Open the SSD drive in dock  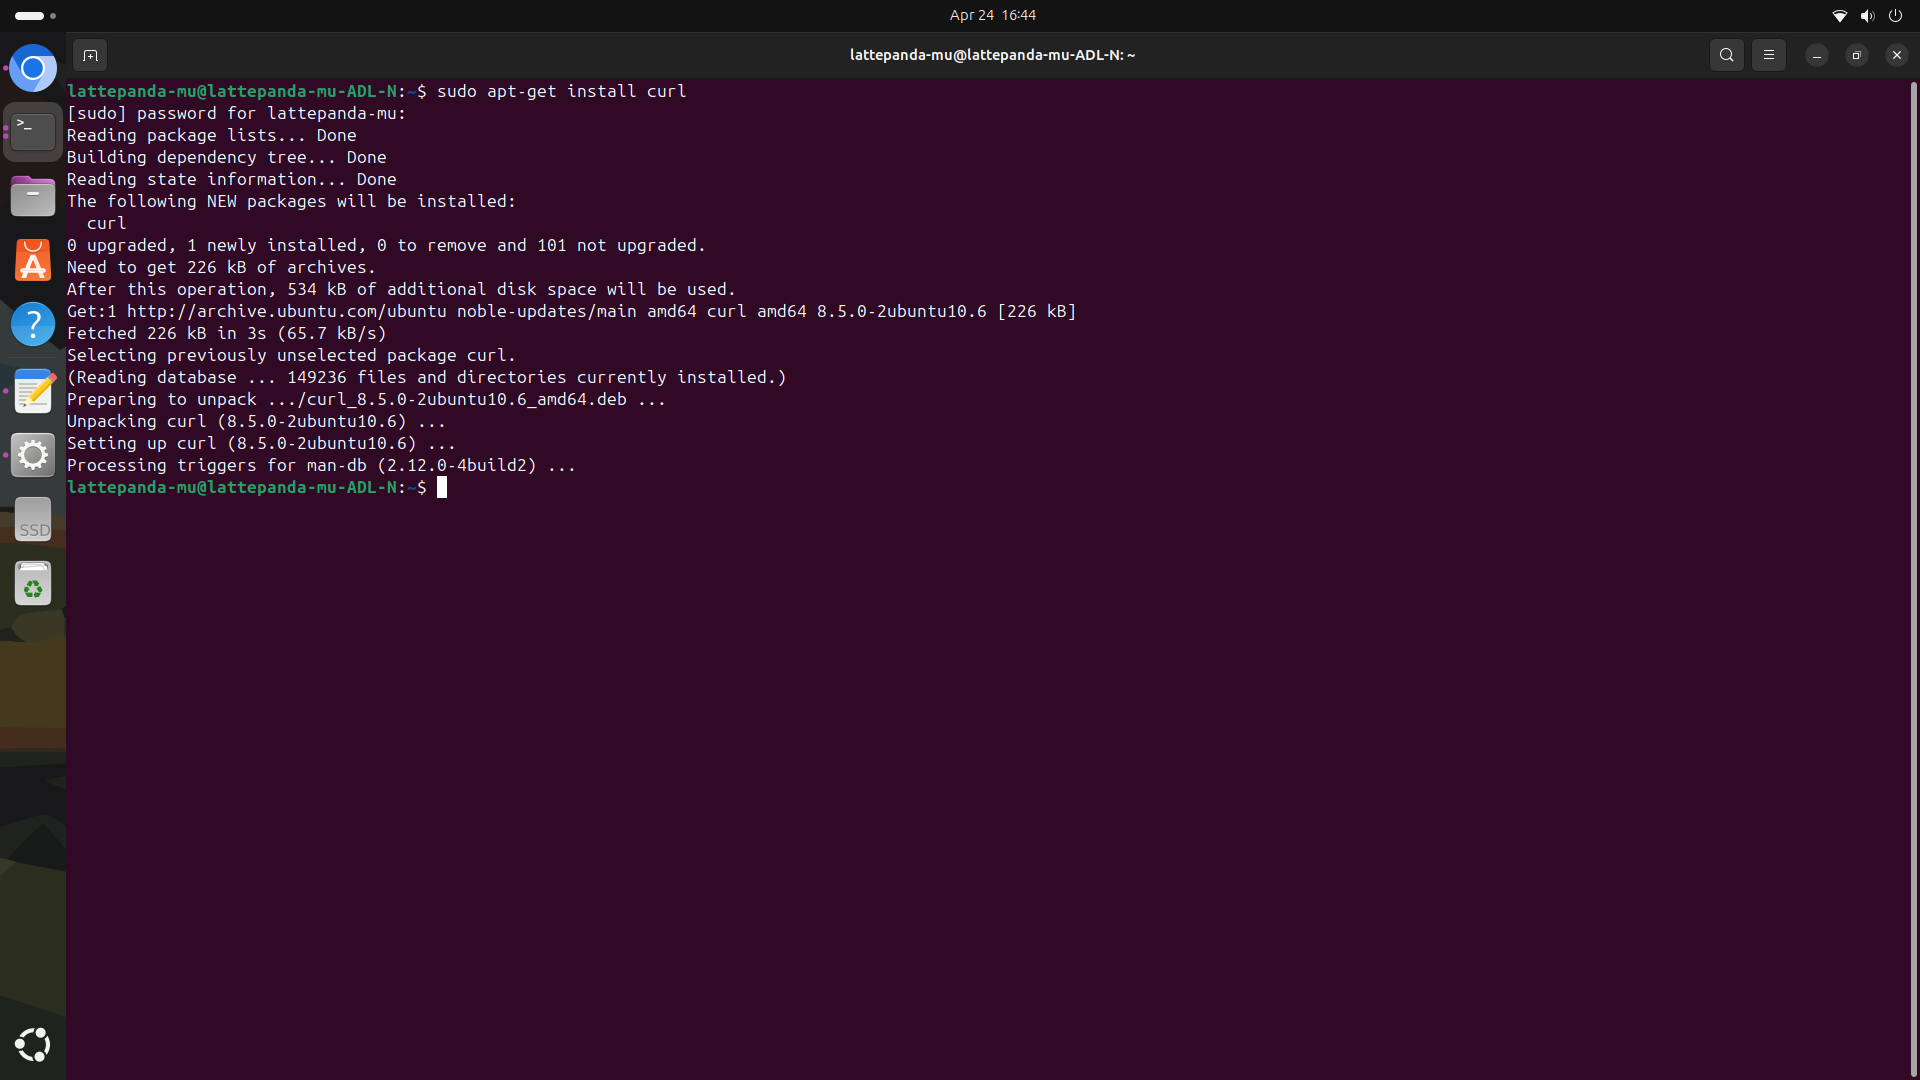pos(33,520)
